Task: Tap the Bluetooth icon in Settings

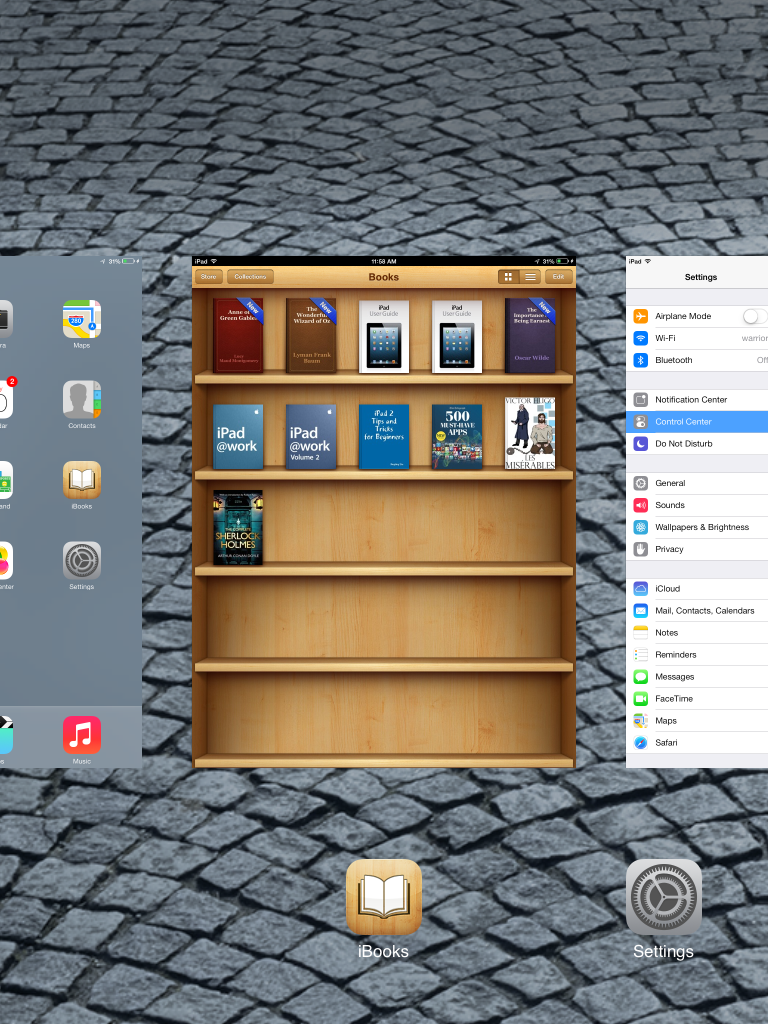Action: [641, 360]
